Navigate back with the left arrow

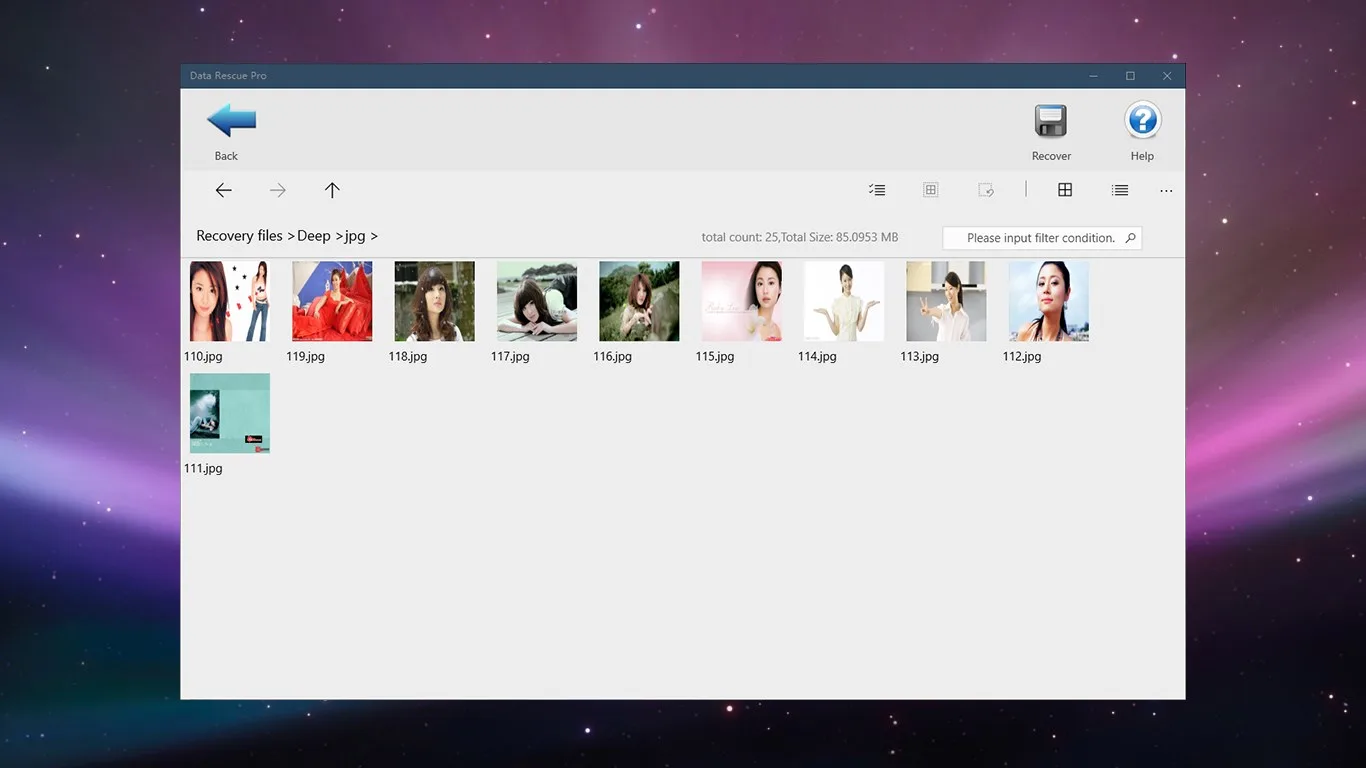click(224, 190)
